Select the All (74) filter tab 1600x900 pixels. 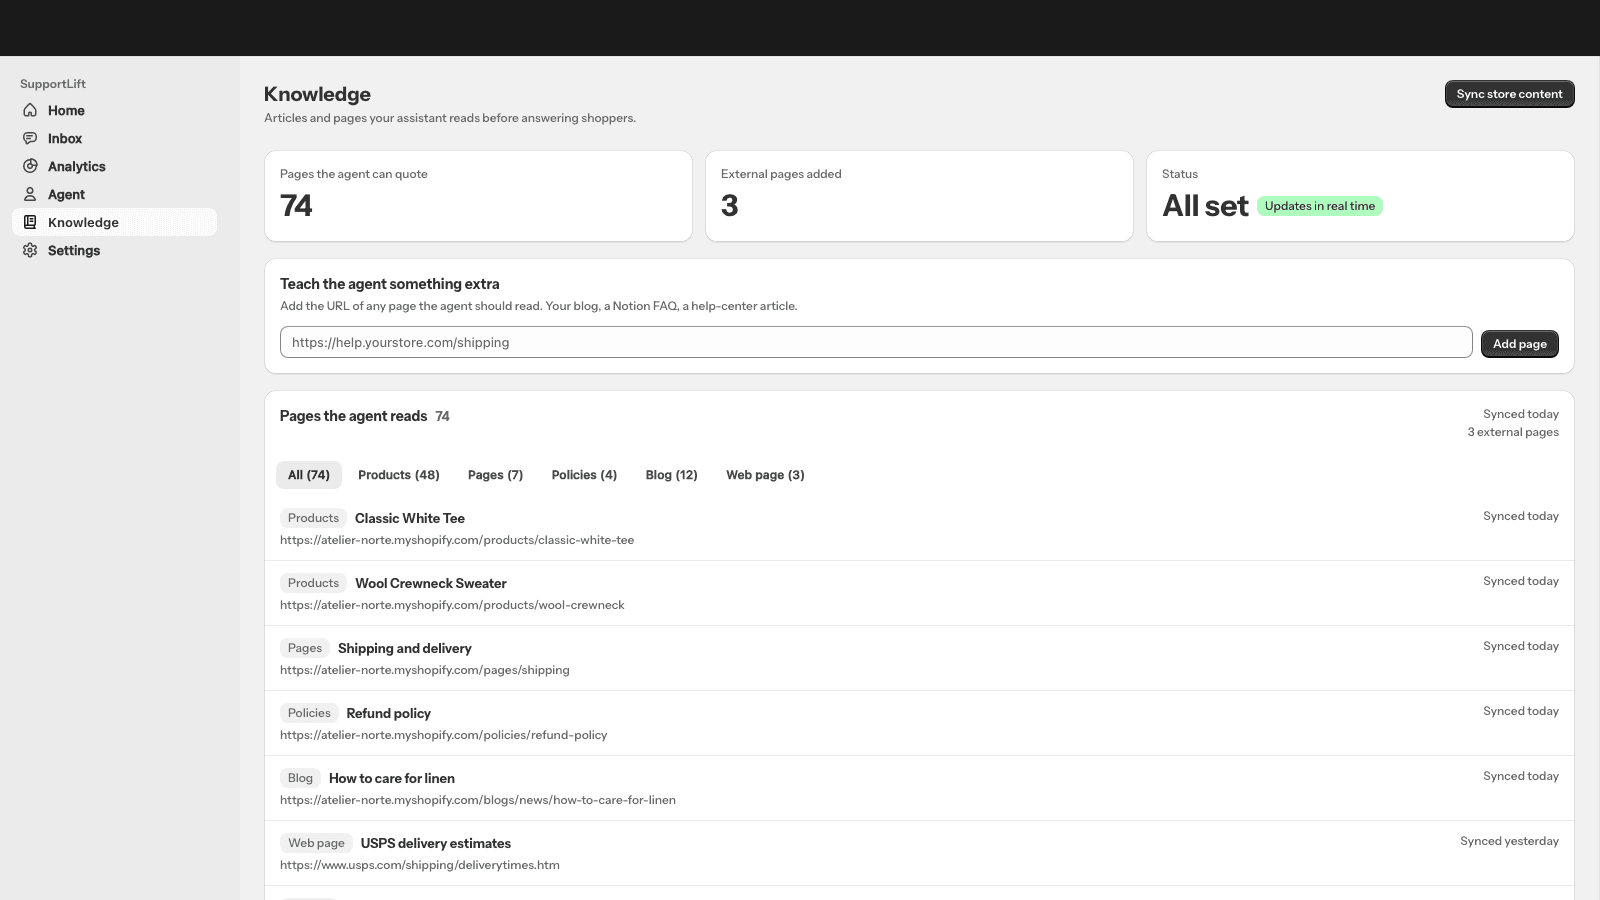pos(309,475)
